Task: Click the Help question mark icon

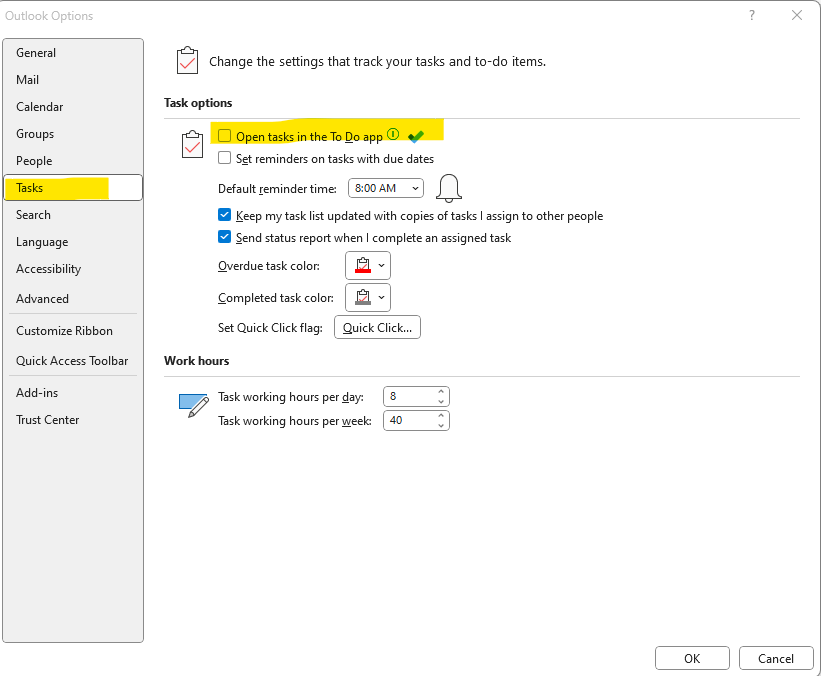Action: coord(752,15)
